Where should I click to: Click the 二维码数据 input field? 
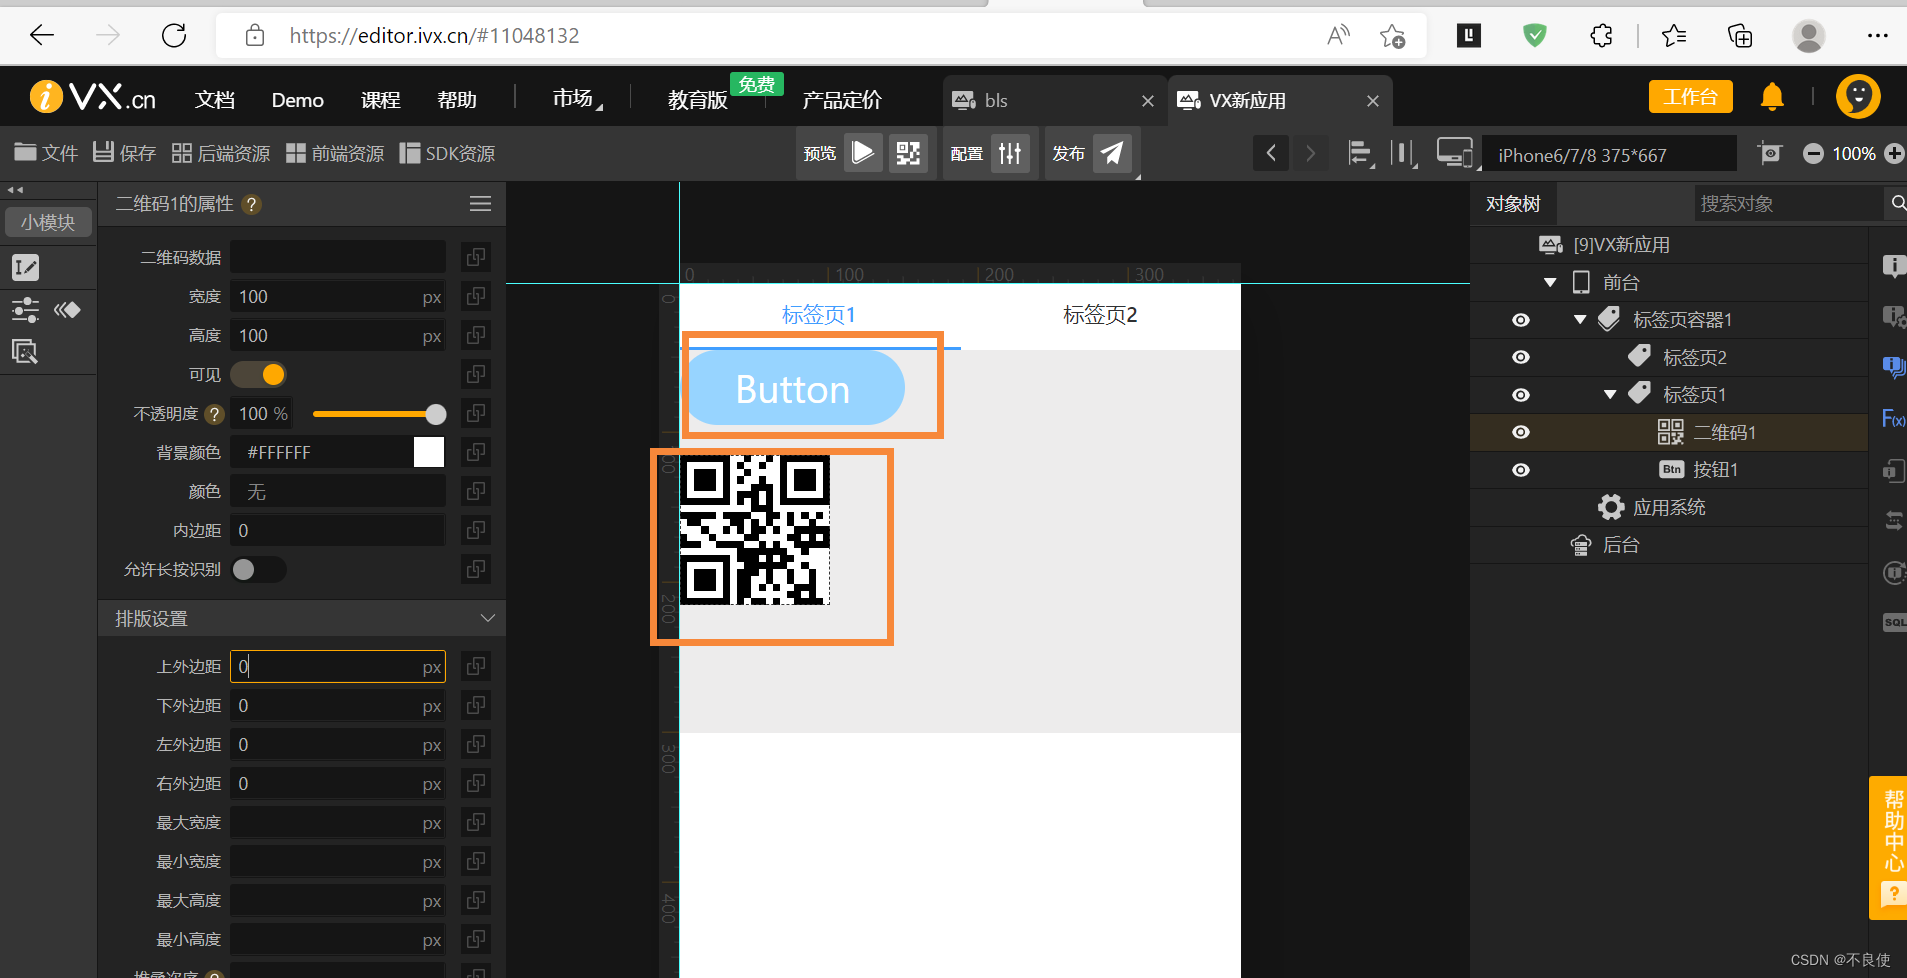pyautogui.click(x=338, y=257)
